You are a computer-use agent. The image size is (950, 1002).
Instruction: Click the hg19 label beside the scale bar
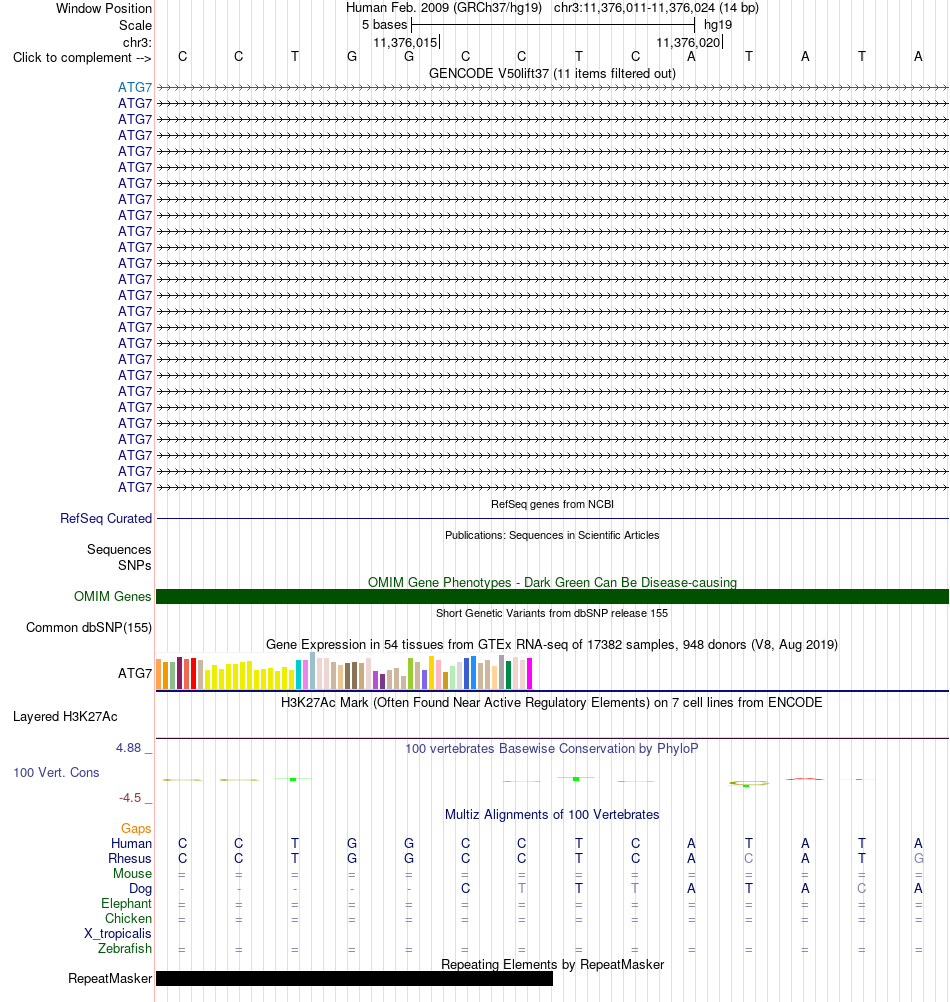point(717,25)
